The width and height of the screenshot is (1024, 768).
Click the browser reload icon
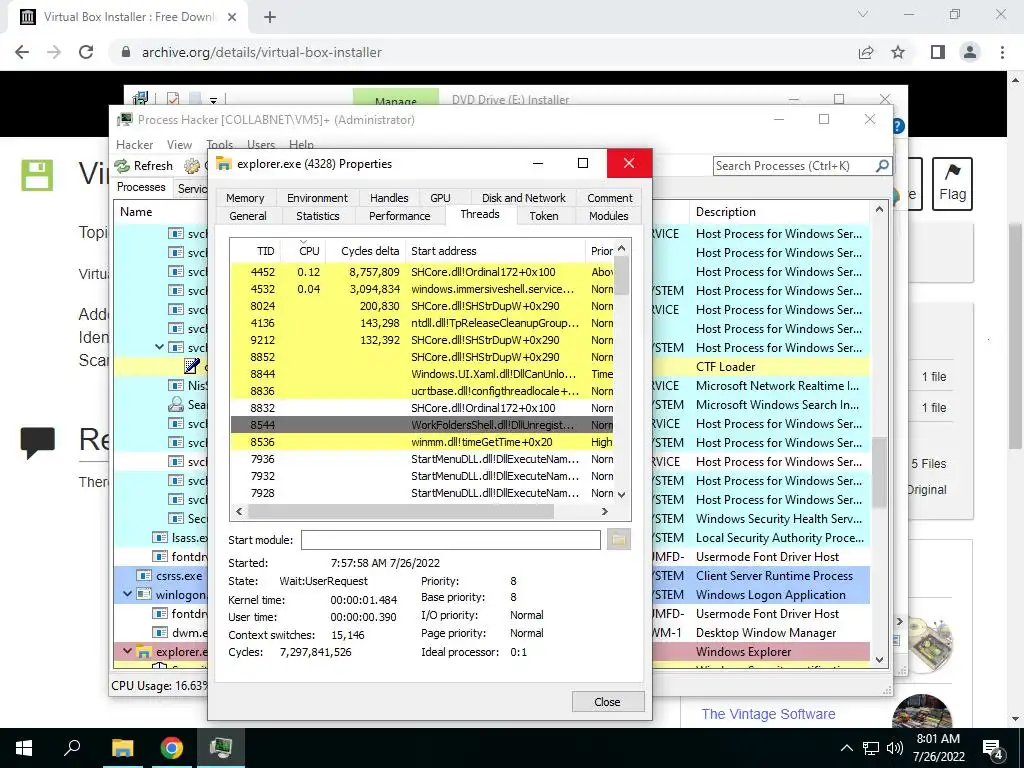[x=86, y=52]
